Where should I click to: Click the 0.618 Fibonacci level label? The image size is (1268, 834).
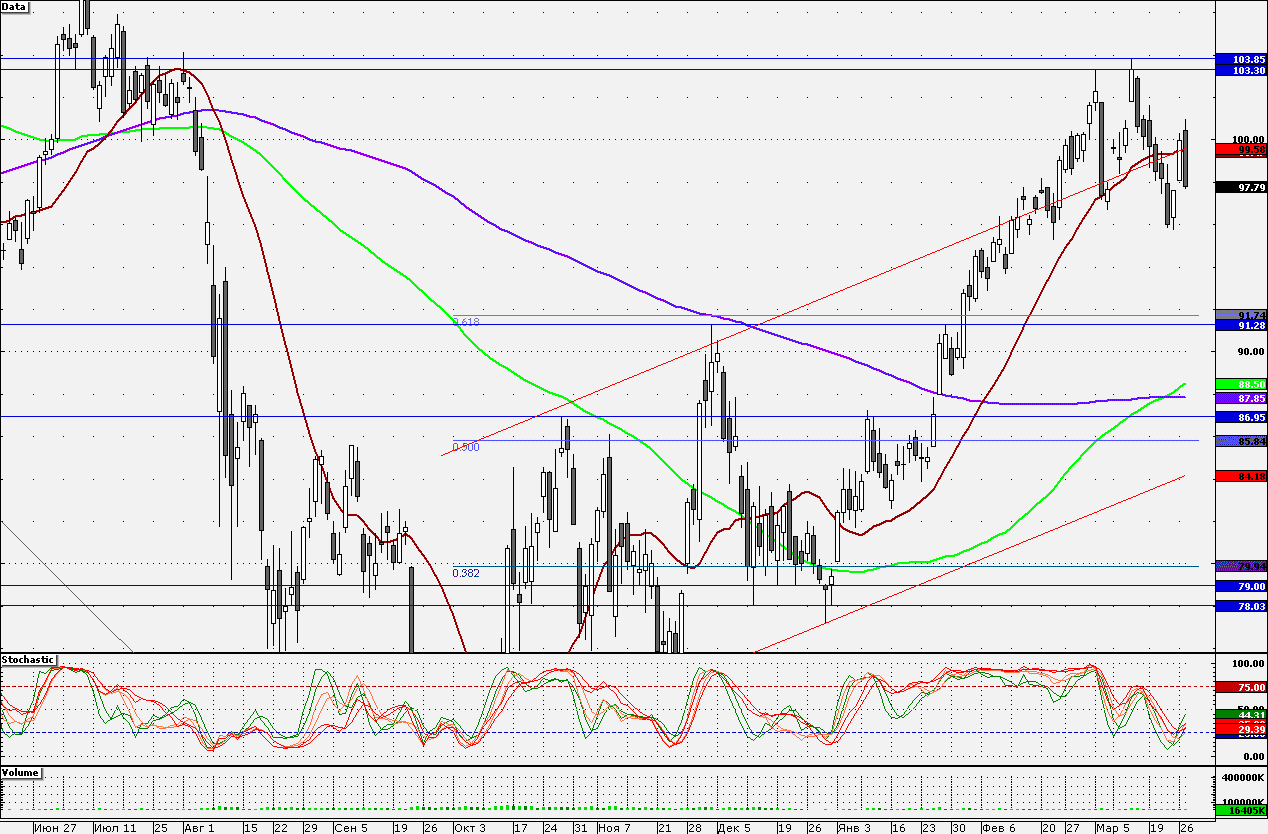click(466, 322)
